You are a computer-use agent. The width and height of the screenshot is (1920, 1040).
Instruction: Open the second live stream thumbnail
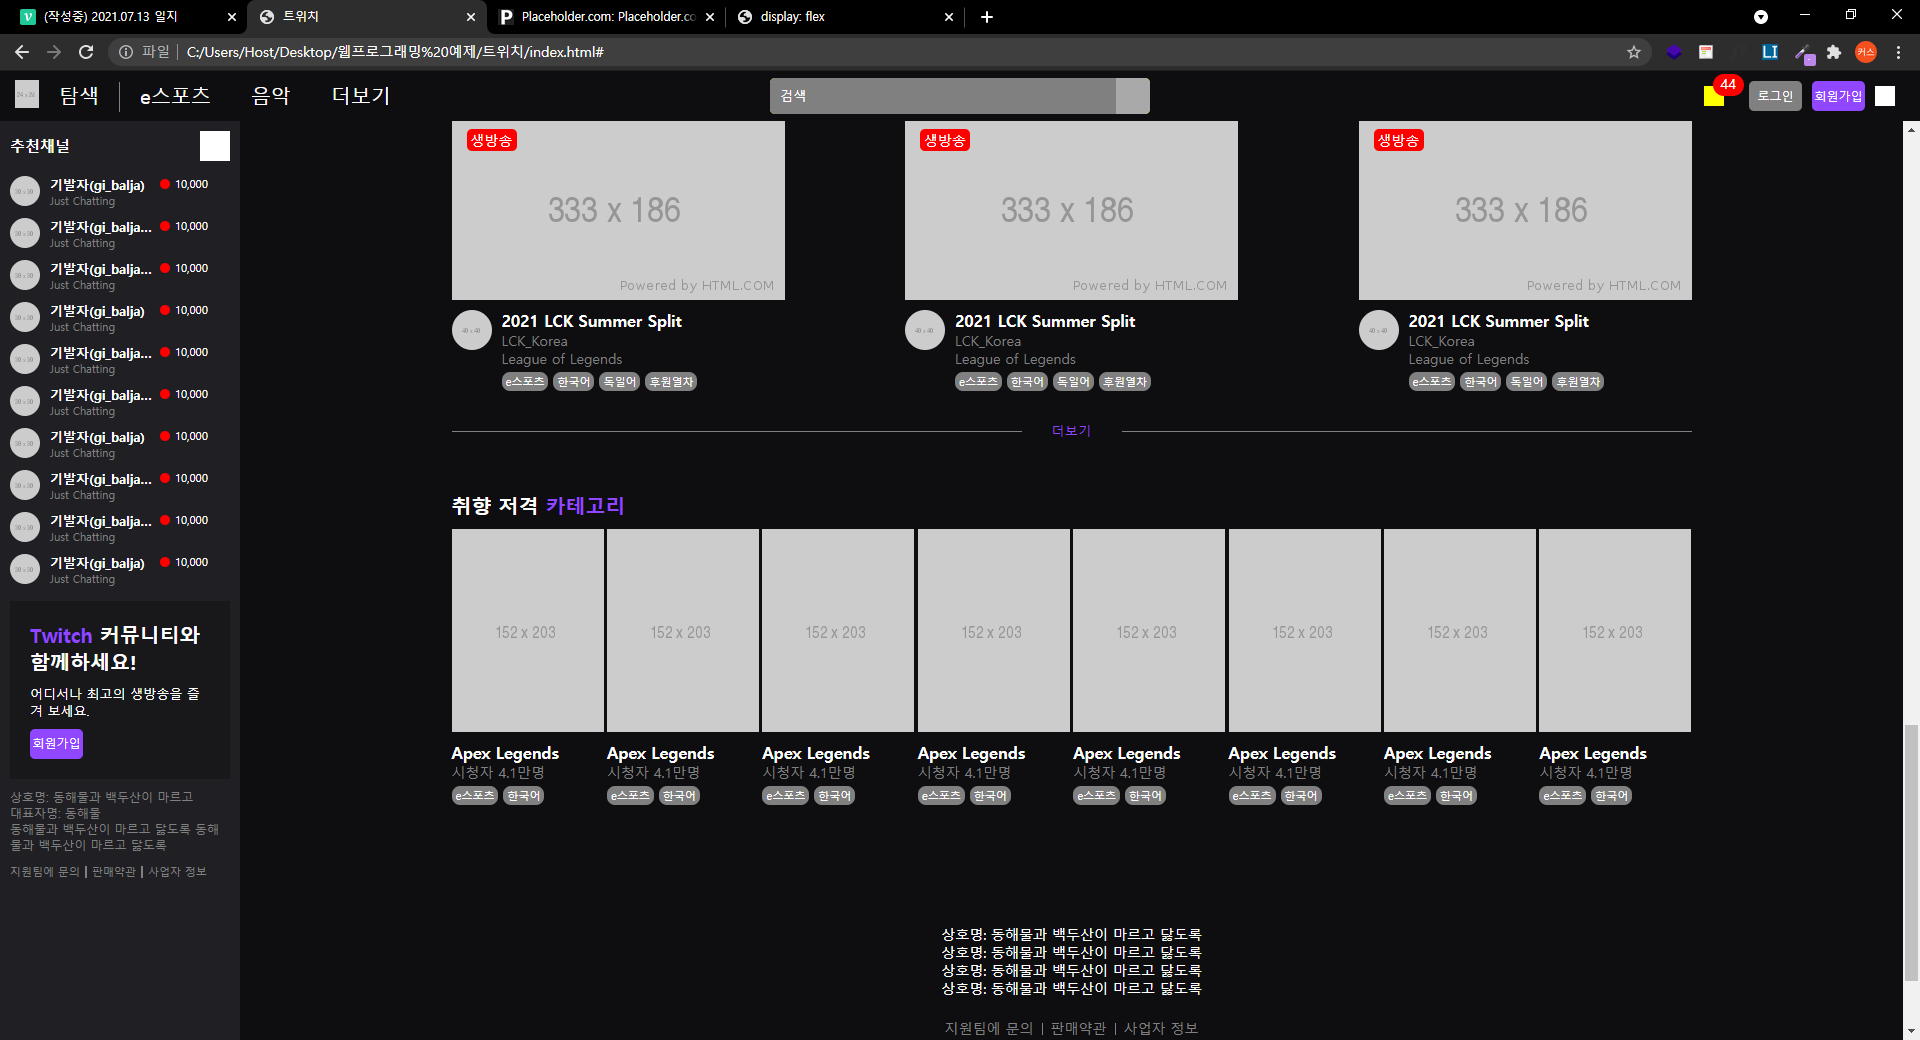click(x=1071, y=211)
